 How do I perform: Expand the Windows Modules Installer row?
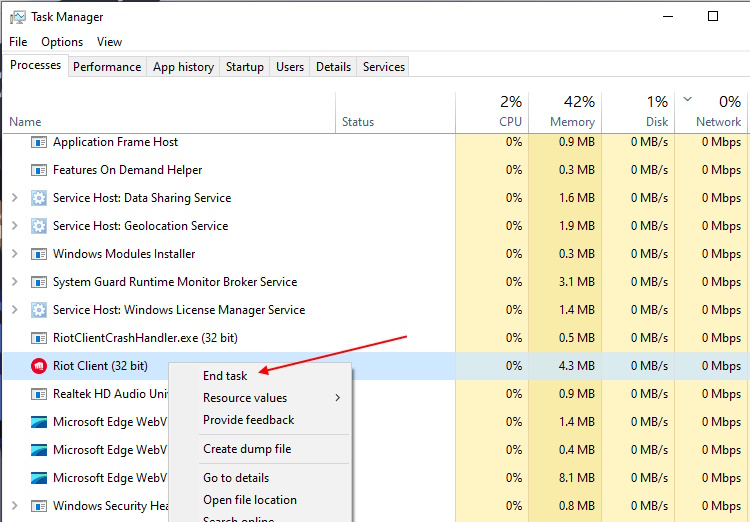pyautogui.click(x=15, y=254)
